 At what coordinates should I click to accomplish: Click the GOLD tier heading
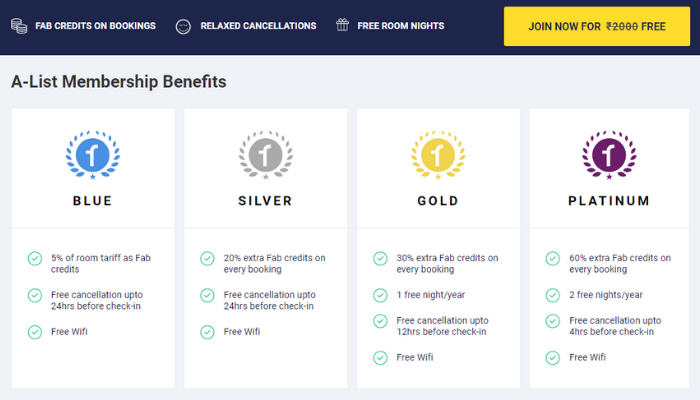click(x=437, y=201)
